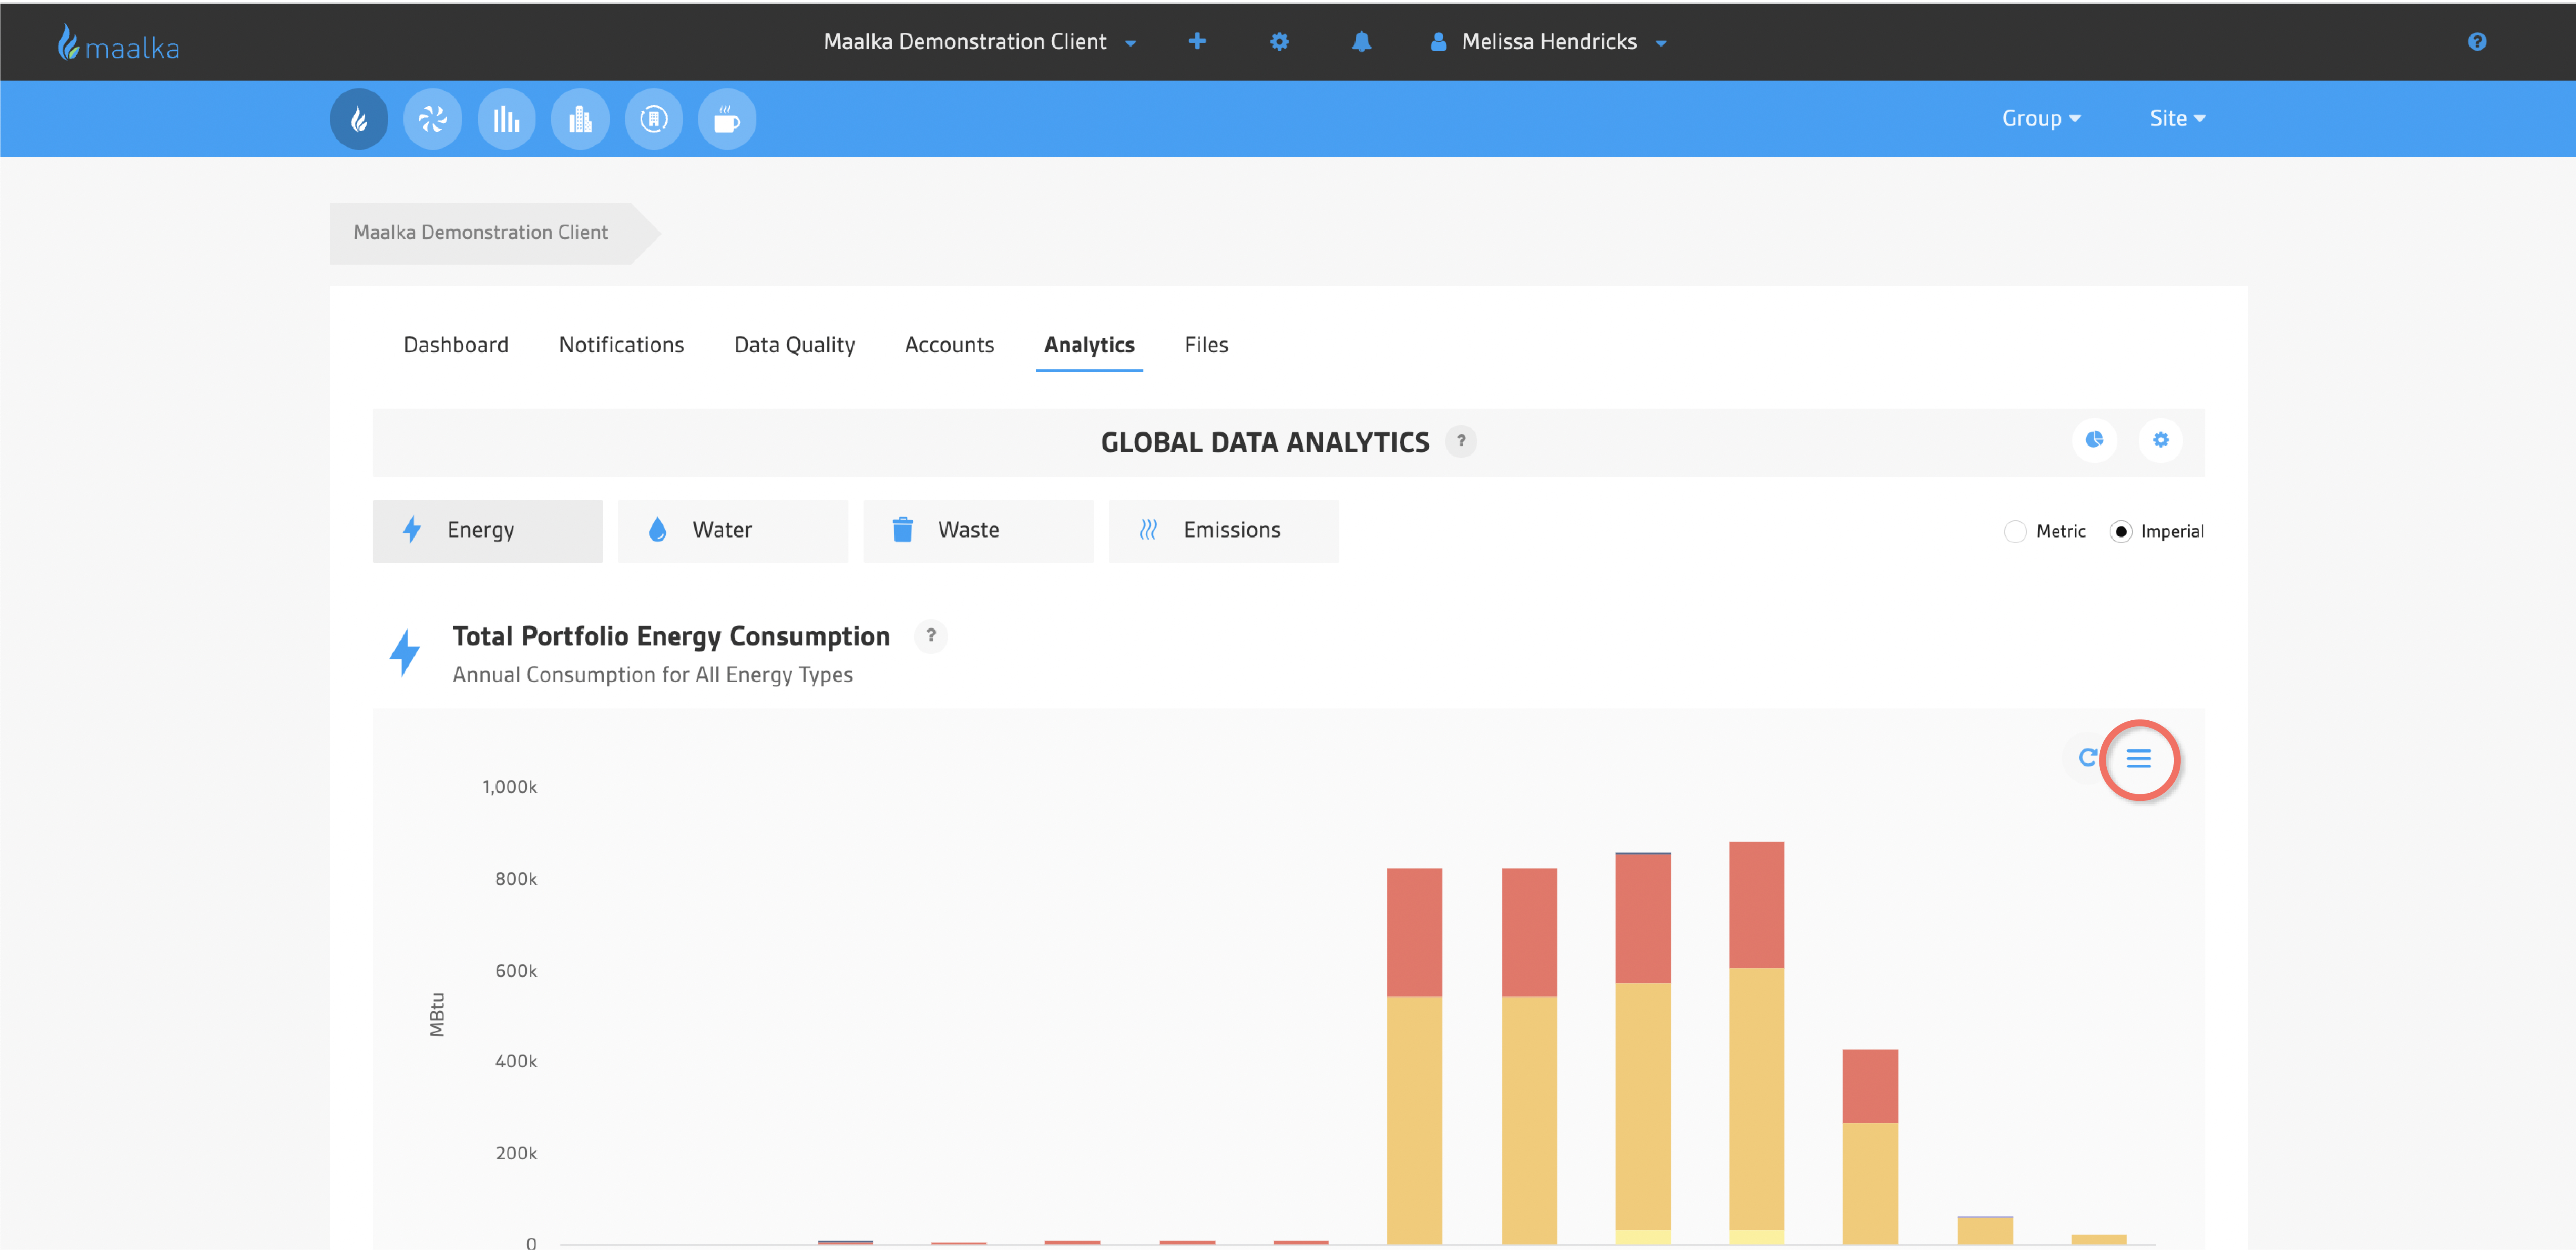The height and width of the screenshot is (1250, 2576).
Task: Select Water category button
Action: point(733,530)
